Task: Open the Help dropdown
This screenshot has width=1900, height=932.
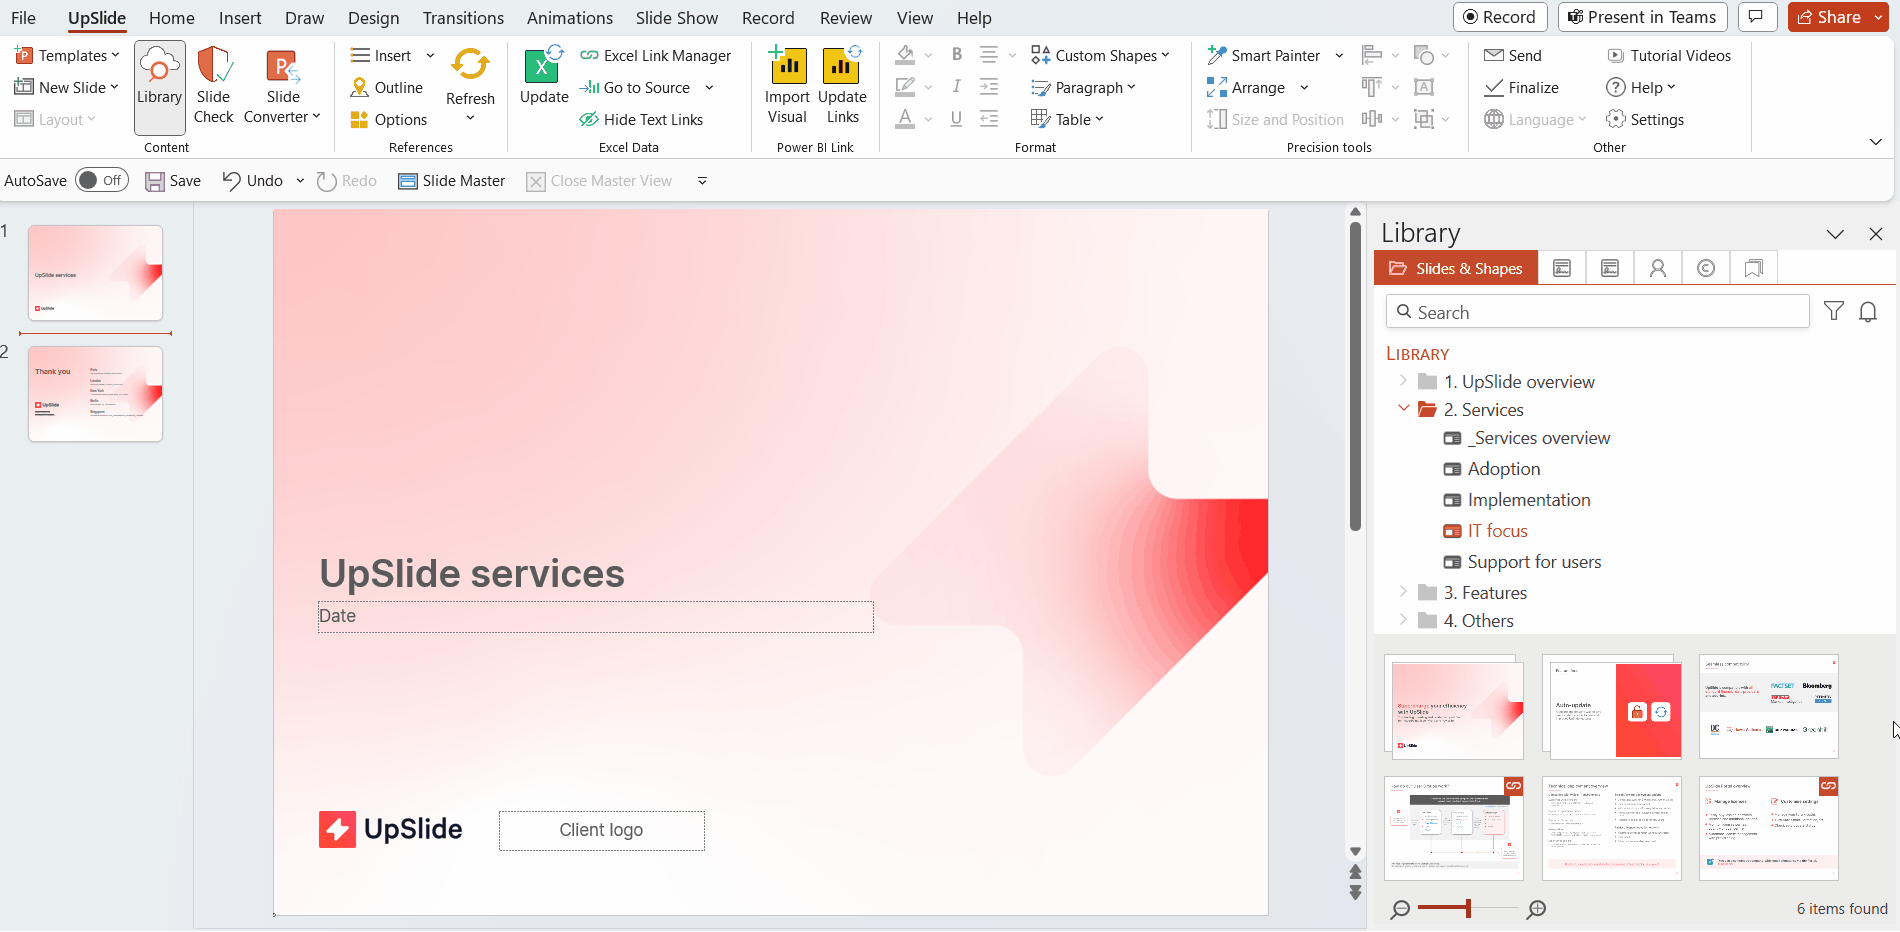Action: pos(1640,88)
